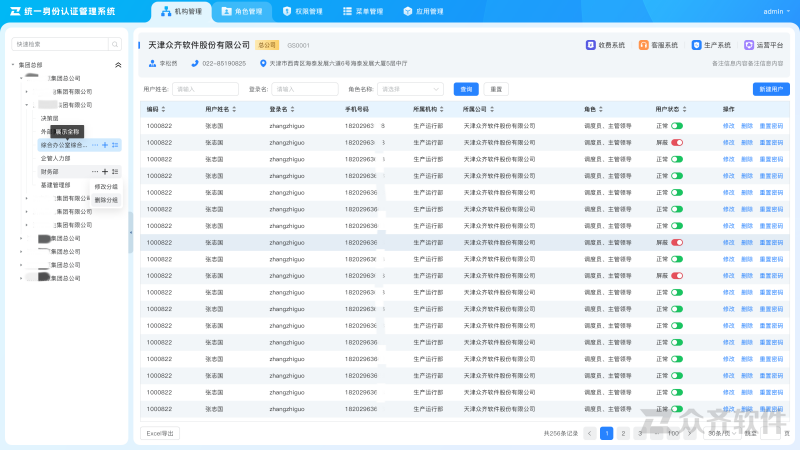The image size is (800, 450).
Task: Switch to the 角色管理 tab
Action: tap(243, 12)
